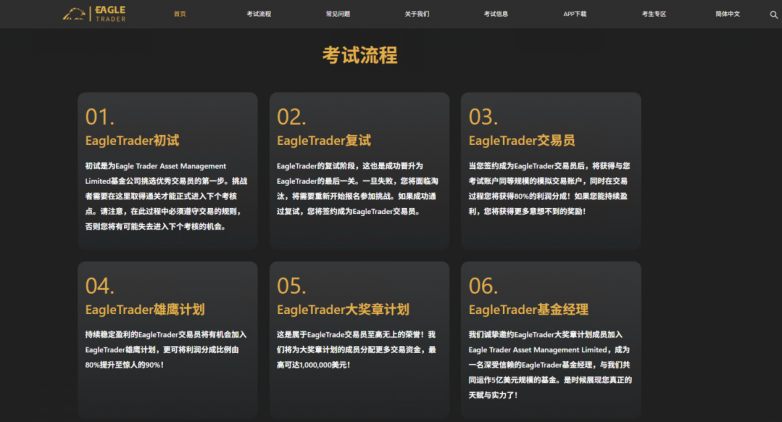Viewport: 782px width, 422px height.
Task: Click the 考试流程 page heading
Action: [x=360, y=55]
